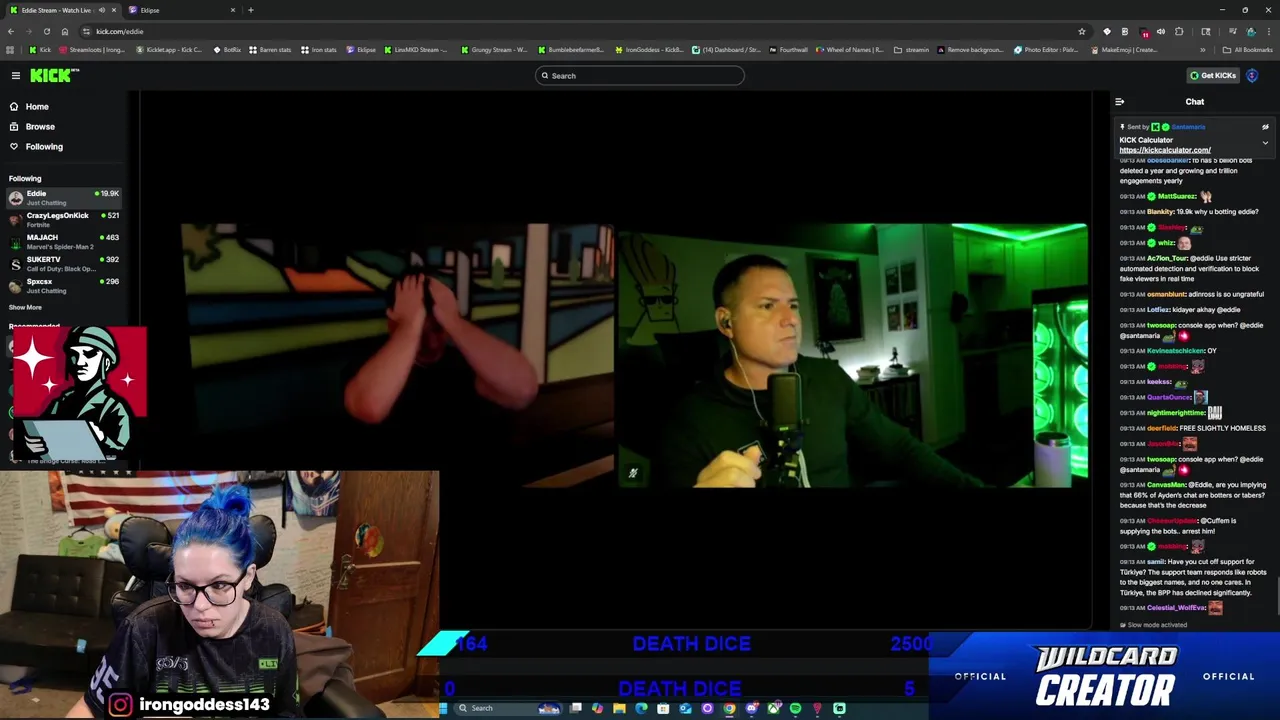The image size is (1280, 720).
Task: Click the taskbar Search box
Action: coord(507,708)
